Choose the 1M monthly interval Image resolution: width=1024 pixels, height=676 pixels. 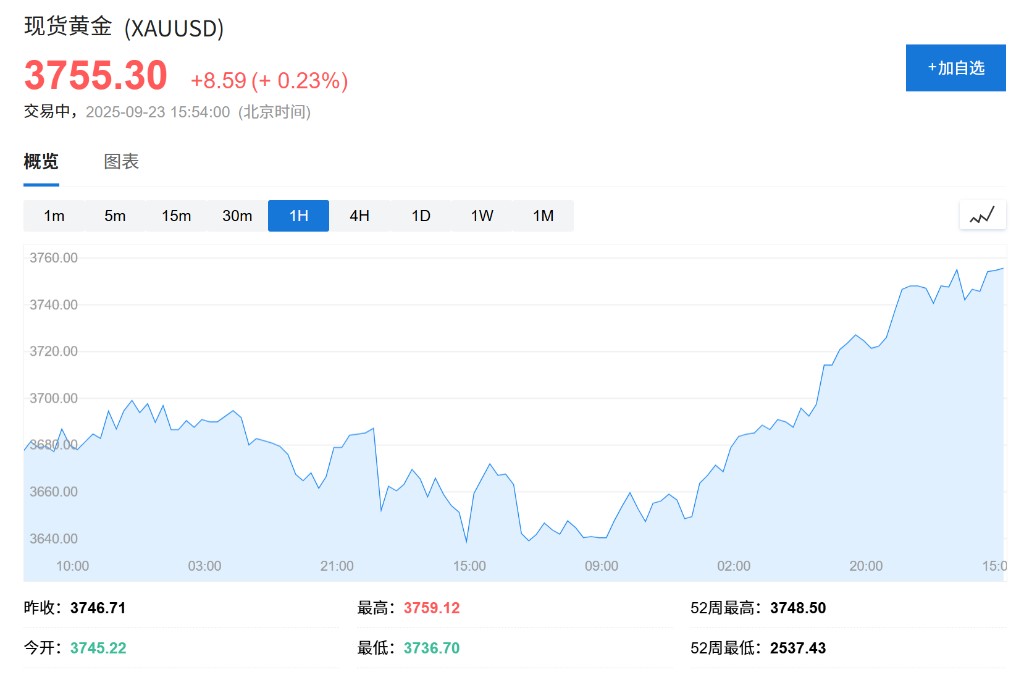point(543,216)
